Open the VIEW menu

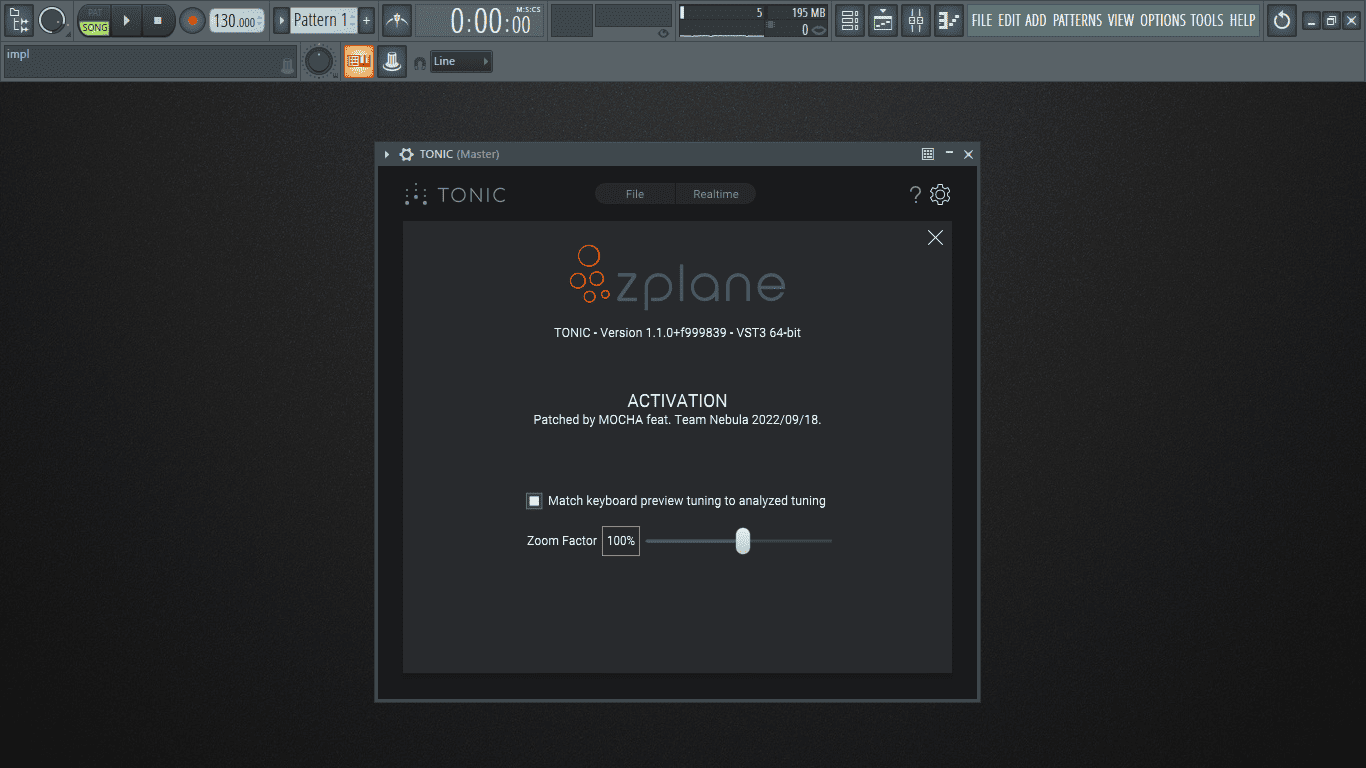pyautogui.click(x=1121, y=20)
